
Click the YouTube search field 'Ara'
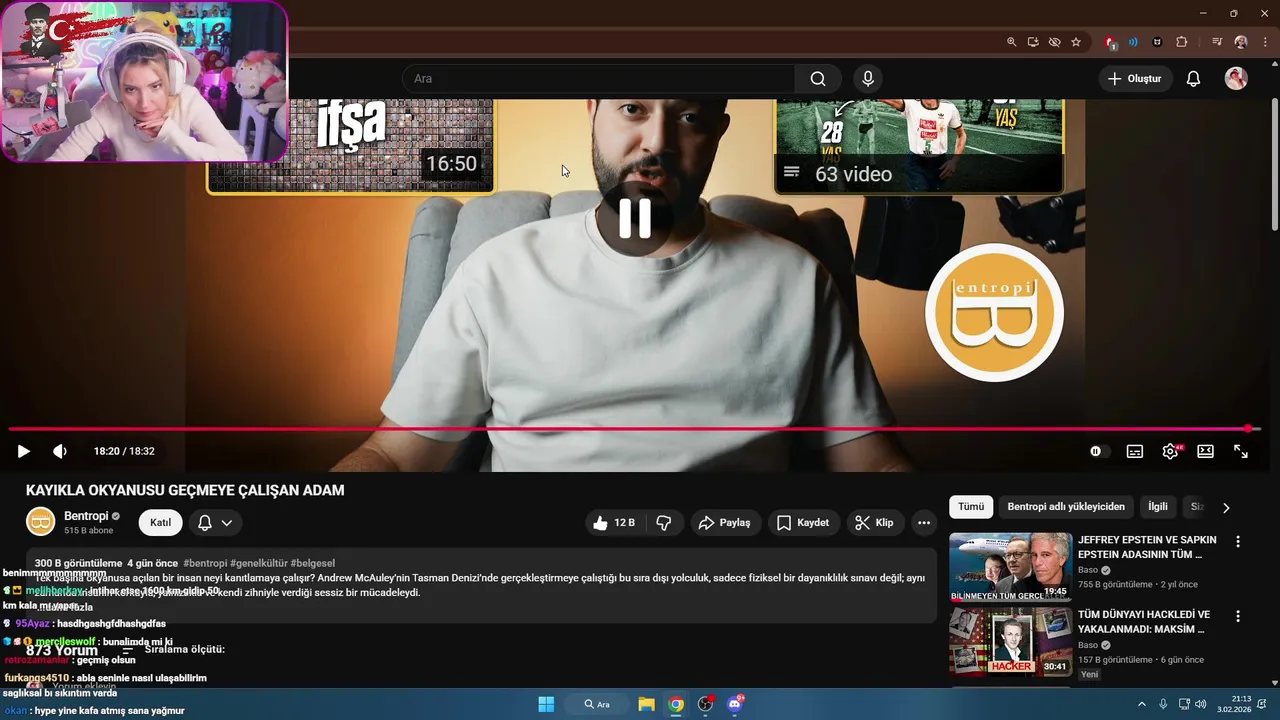[x=598, y=79]
